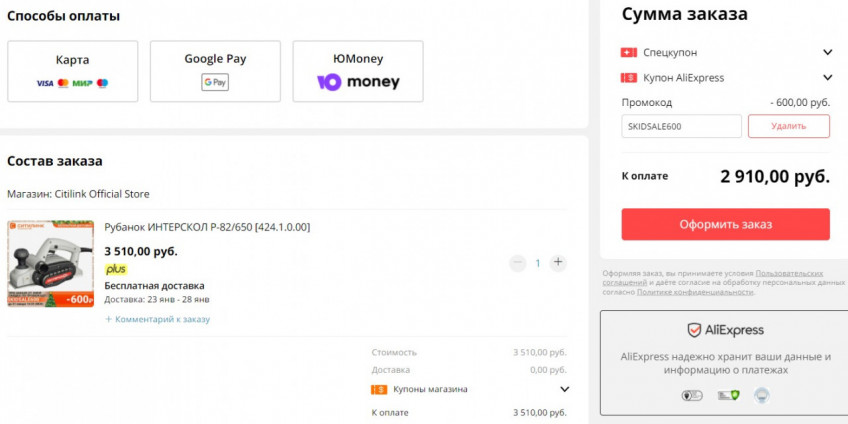Click the orange Купон AliExpress icon
The image size is (848, 424).
pos(629,78)
